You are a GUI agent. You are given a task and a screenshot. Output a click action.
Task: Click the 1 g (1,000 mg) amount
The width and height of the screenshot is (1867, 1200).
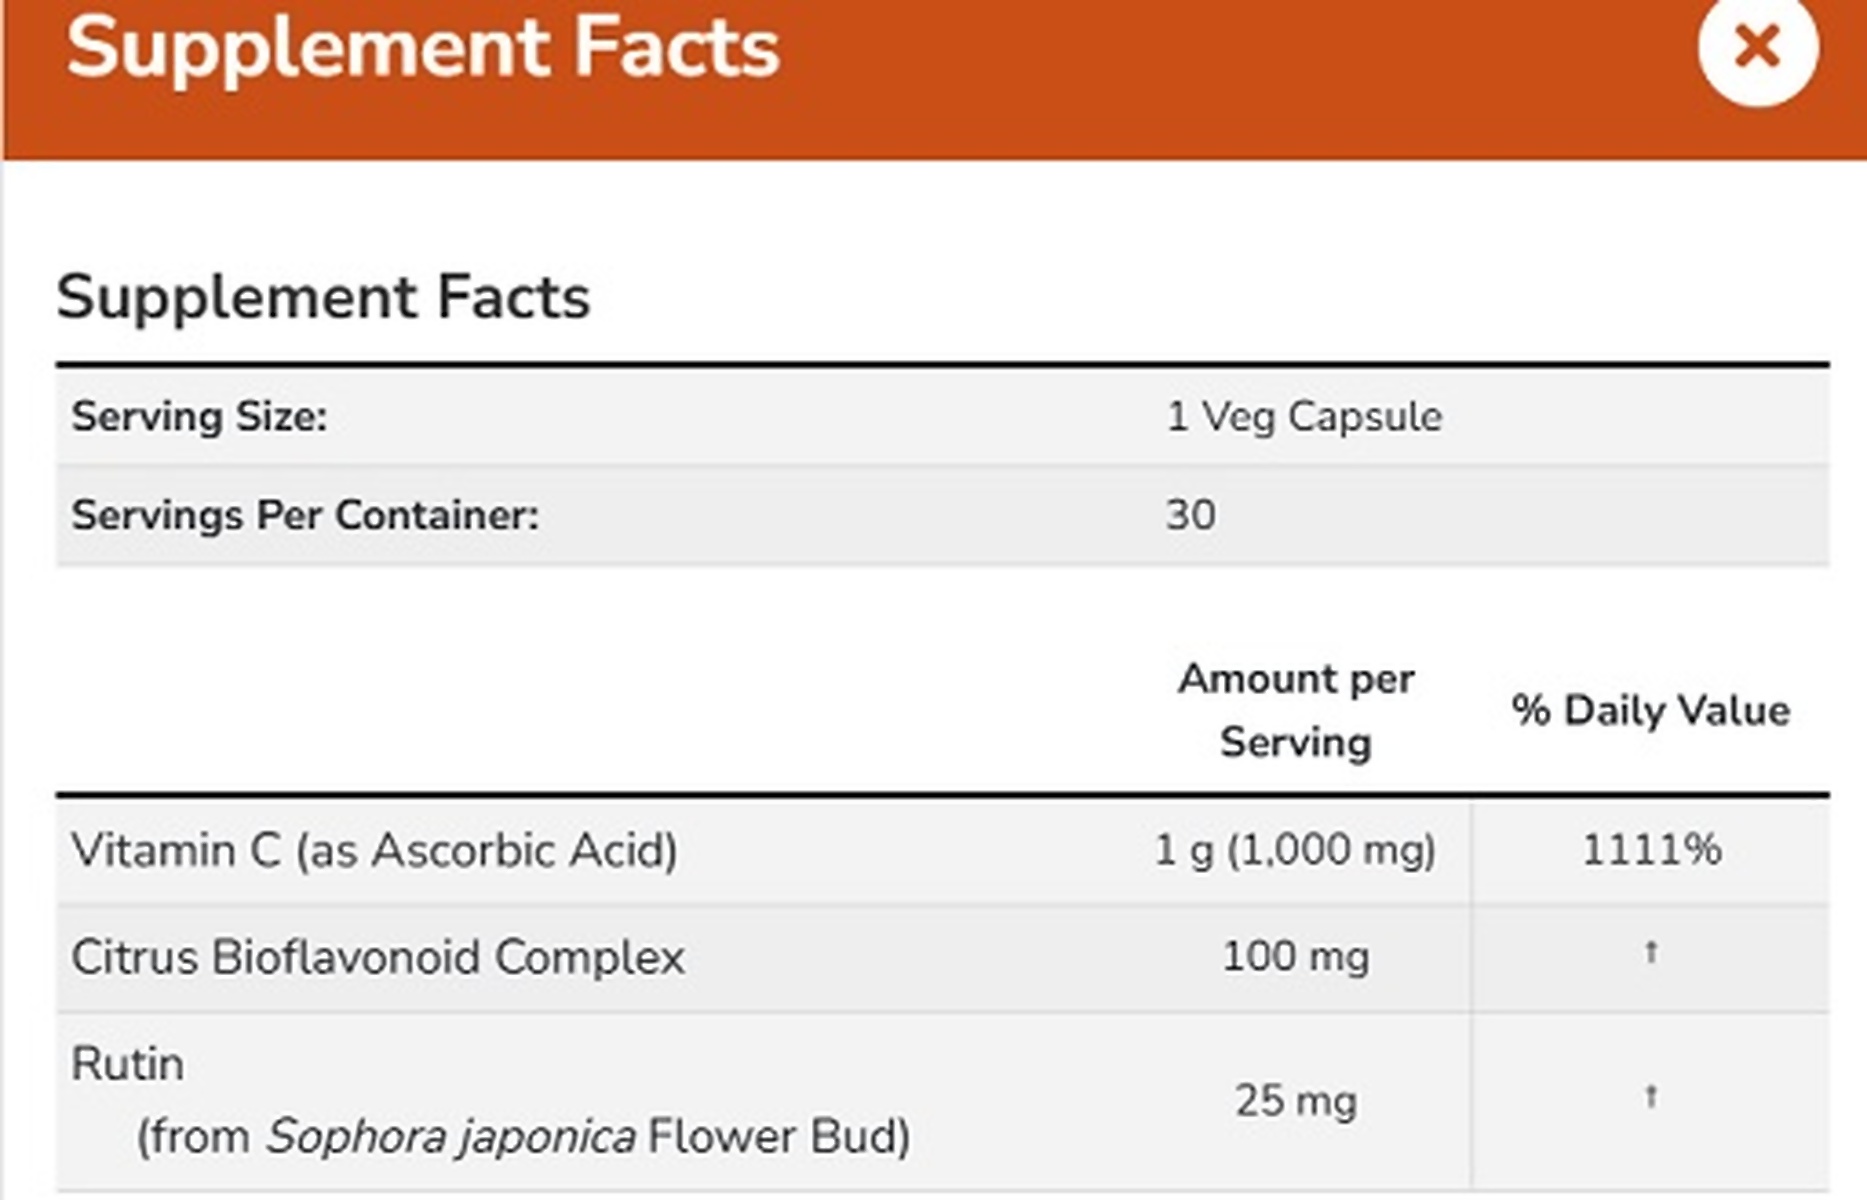coord(1295,851)
